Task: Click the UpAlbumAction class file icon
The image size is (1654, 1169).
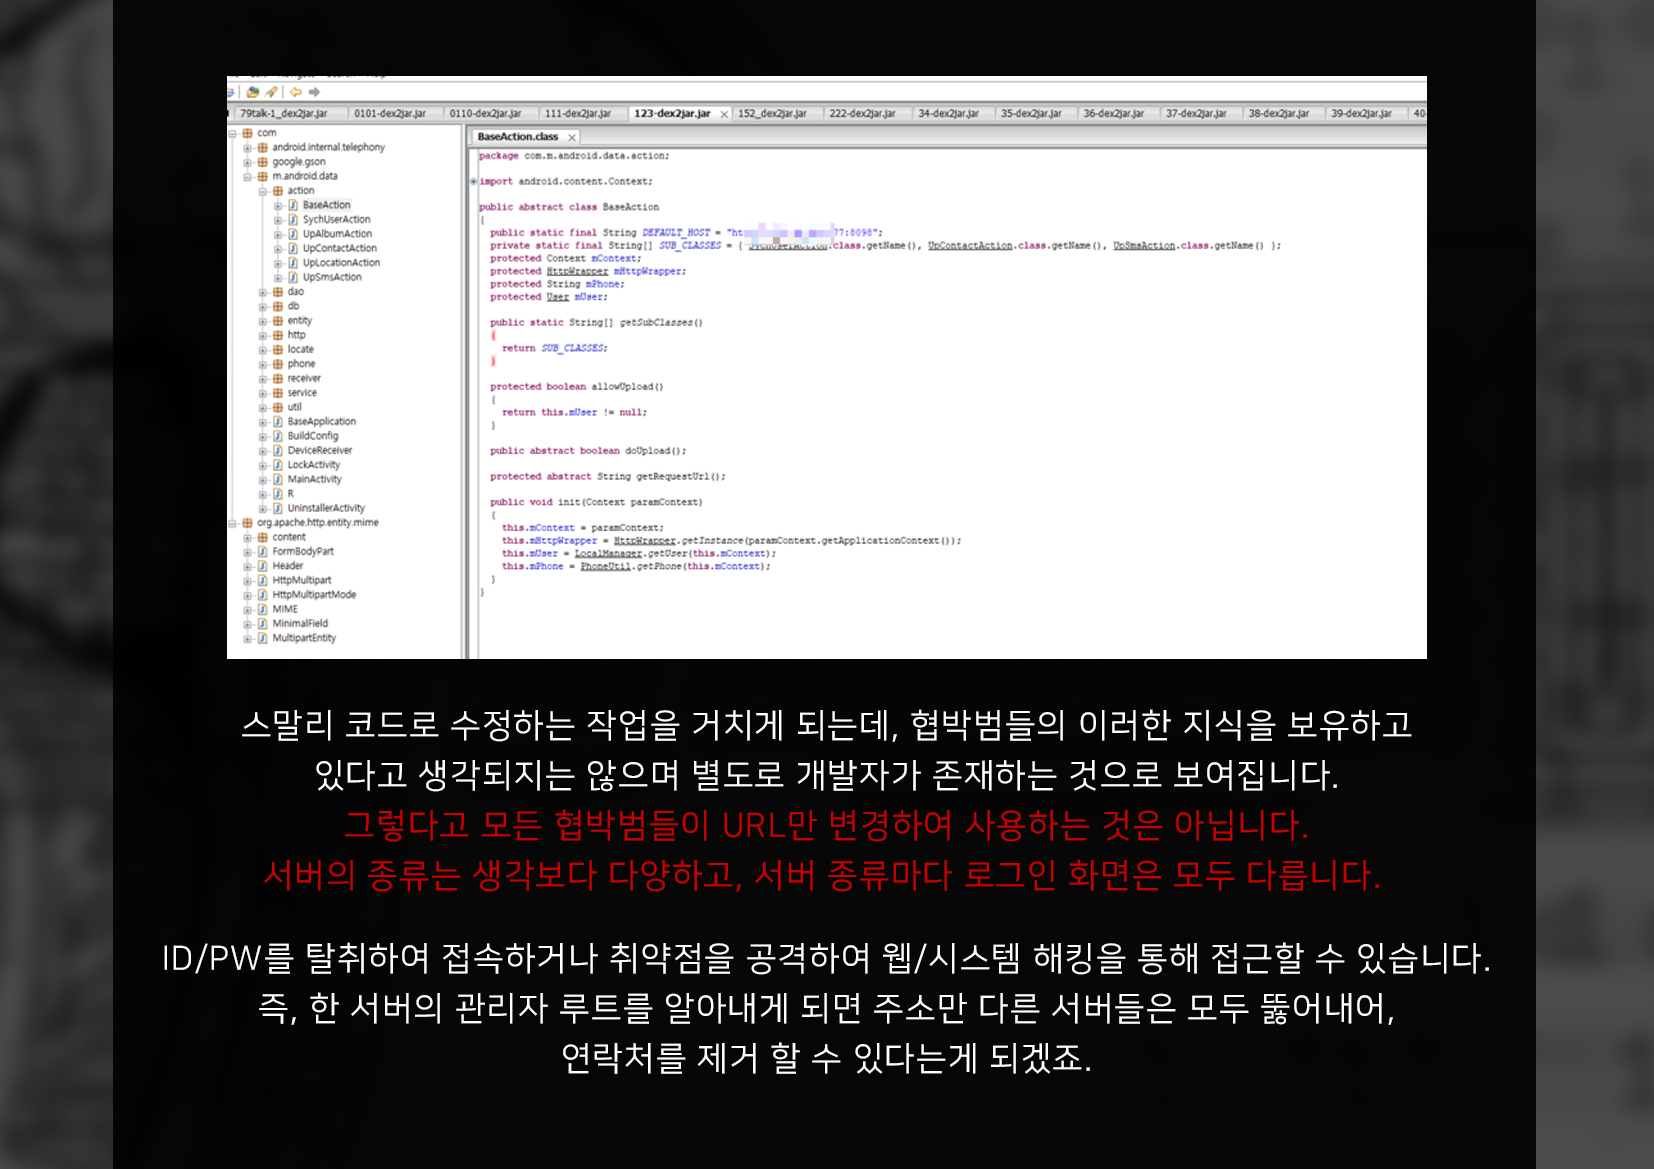Action: [293, 234]
